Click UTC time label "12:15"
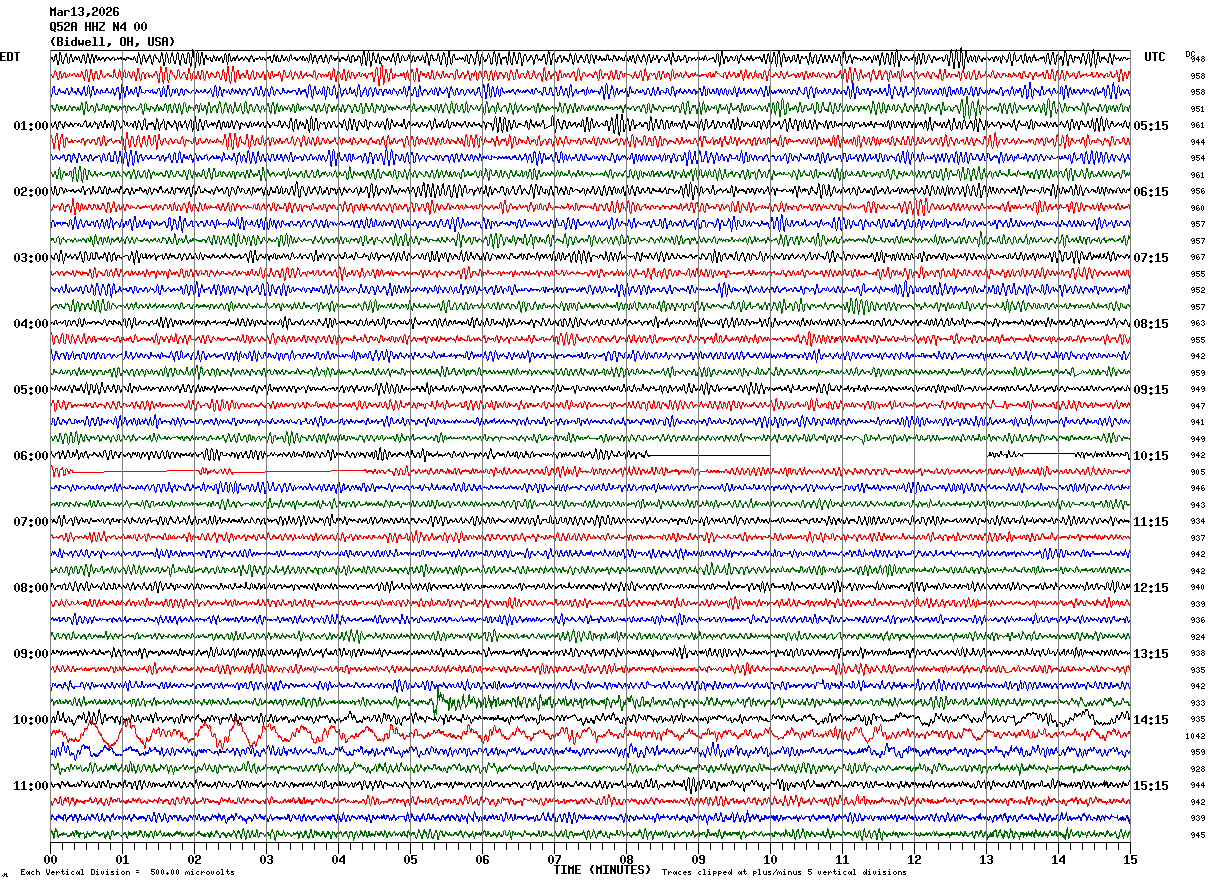Viewport: 1210px width, 886px height. point(1151,588)
